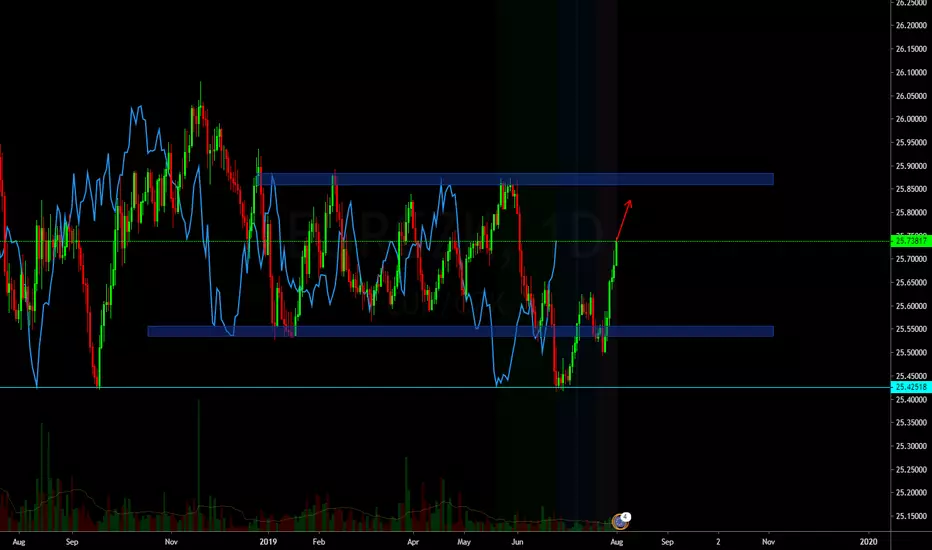Click the 2020 label on time axis

point(868,542)
